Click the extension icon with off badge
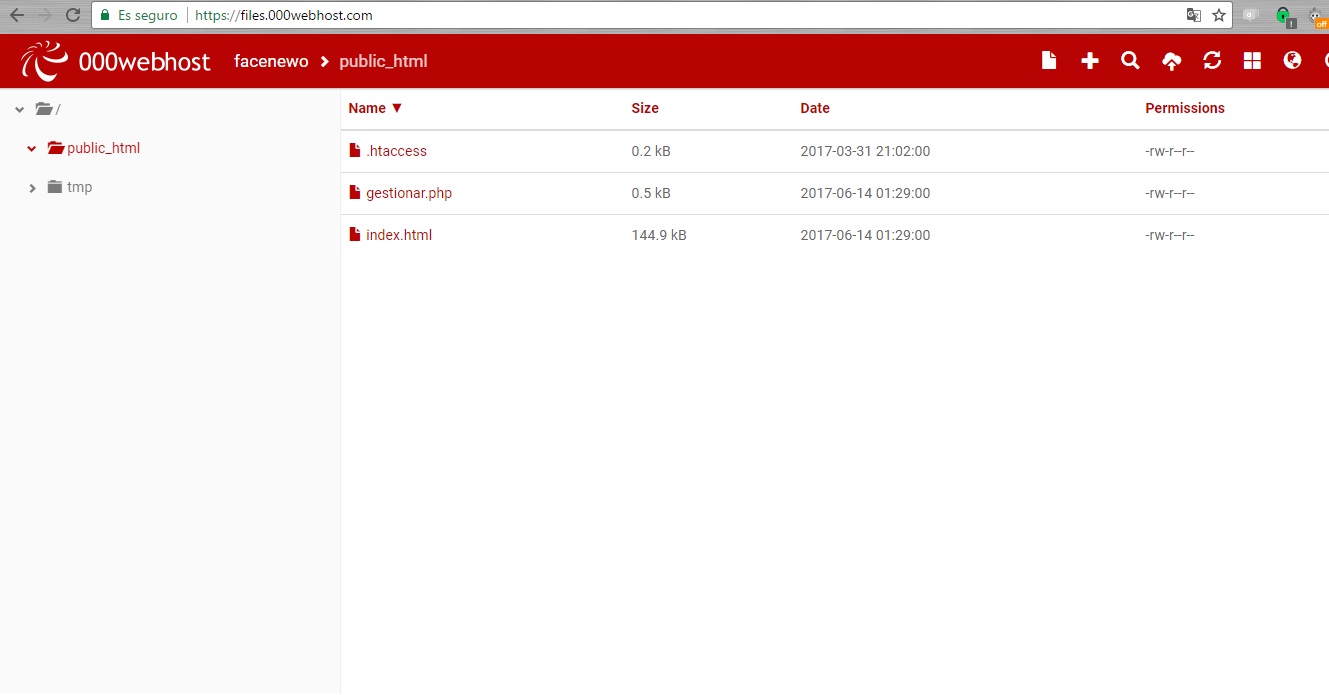 [x=1318, y=16]
